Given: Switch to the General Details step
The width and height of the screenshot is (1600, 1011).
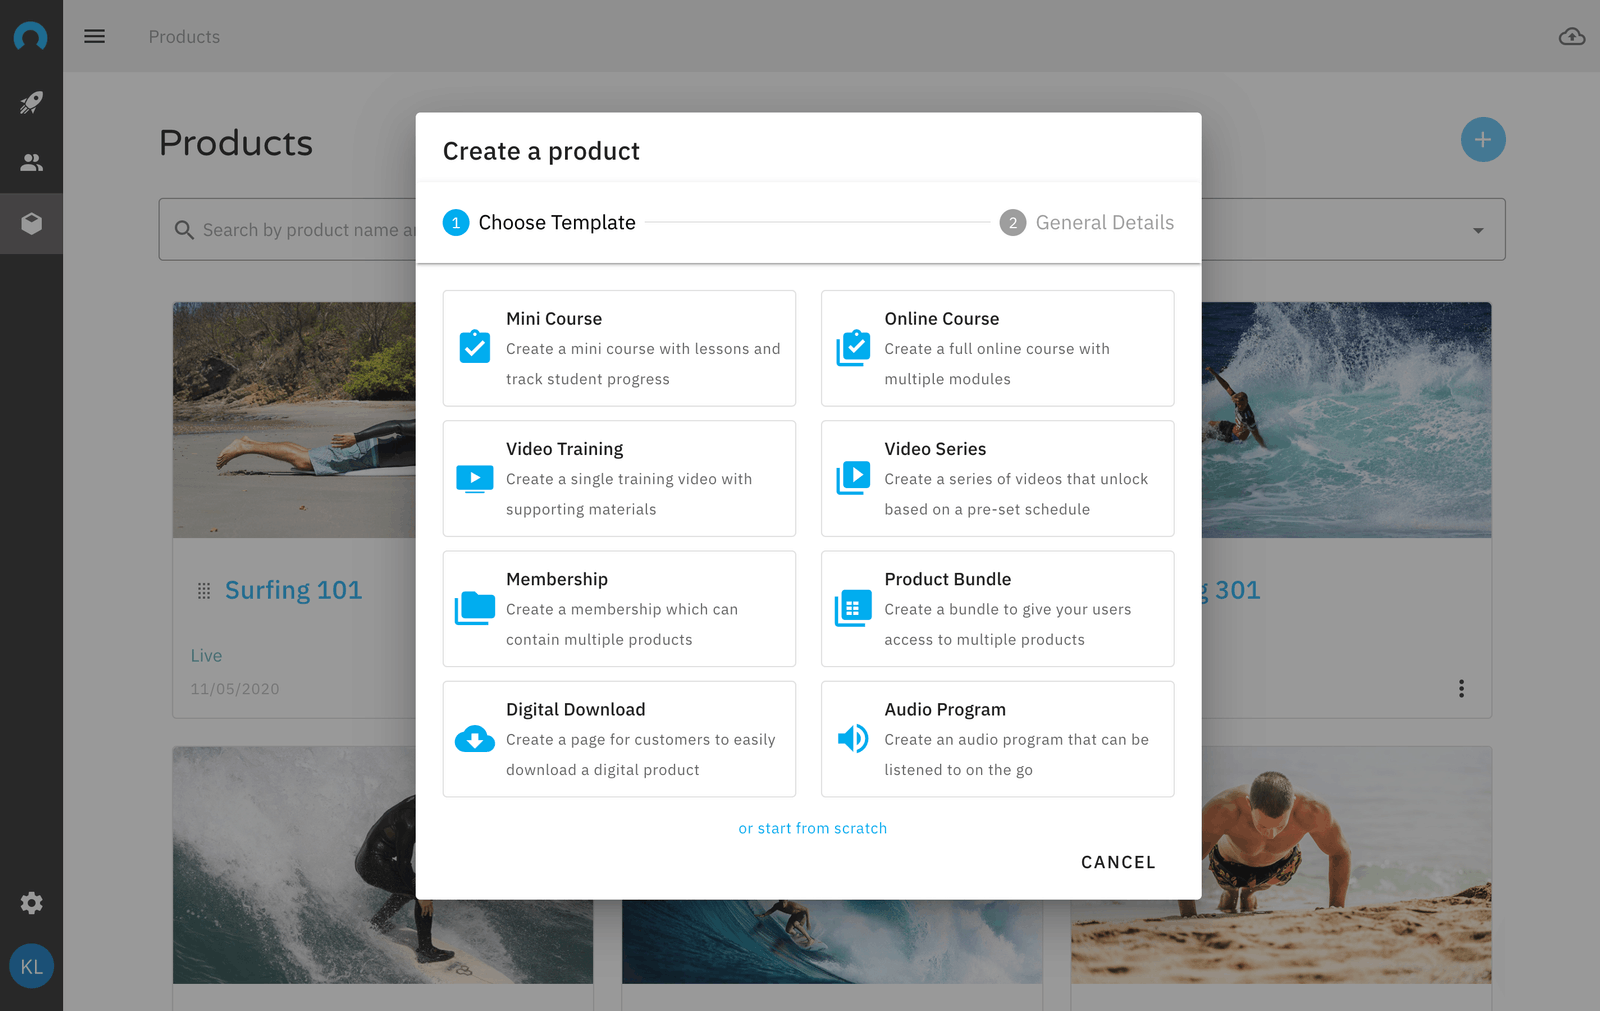Looking at the screenshot, I should click(1087, 222).
